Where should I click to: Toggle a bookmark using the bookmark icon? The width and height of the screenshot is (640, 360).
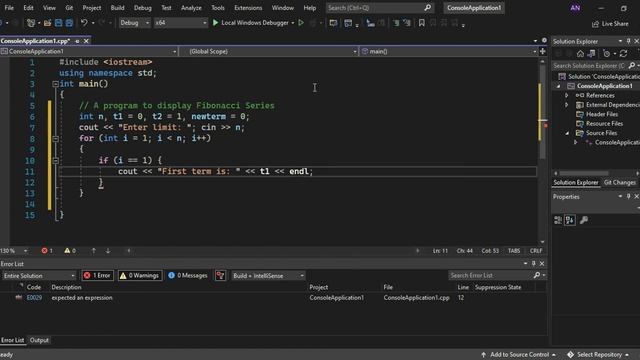point(422,23)
